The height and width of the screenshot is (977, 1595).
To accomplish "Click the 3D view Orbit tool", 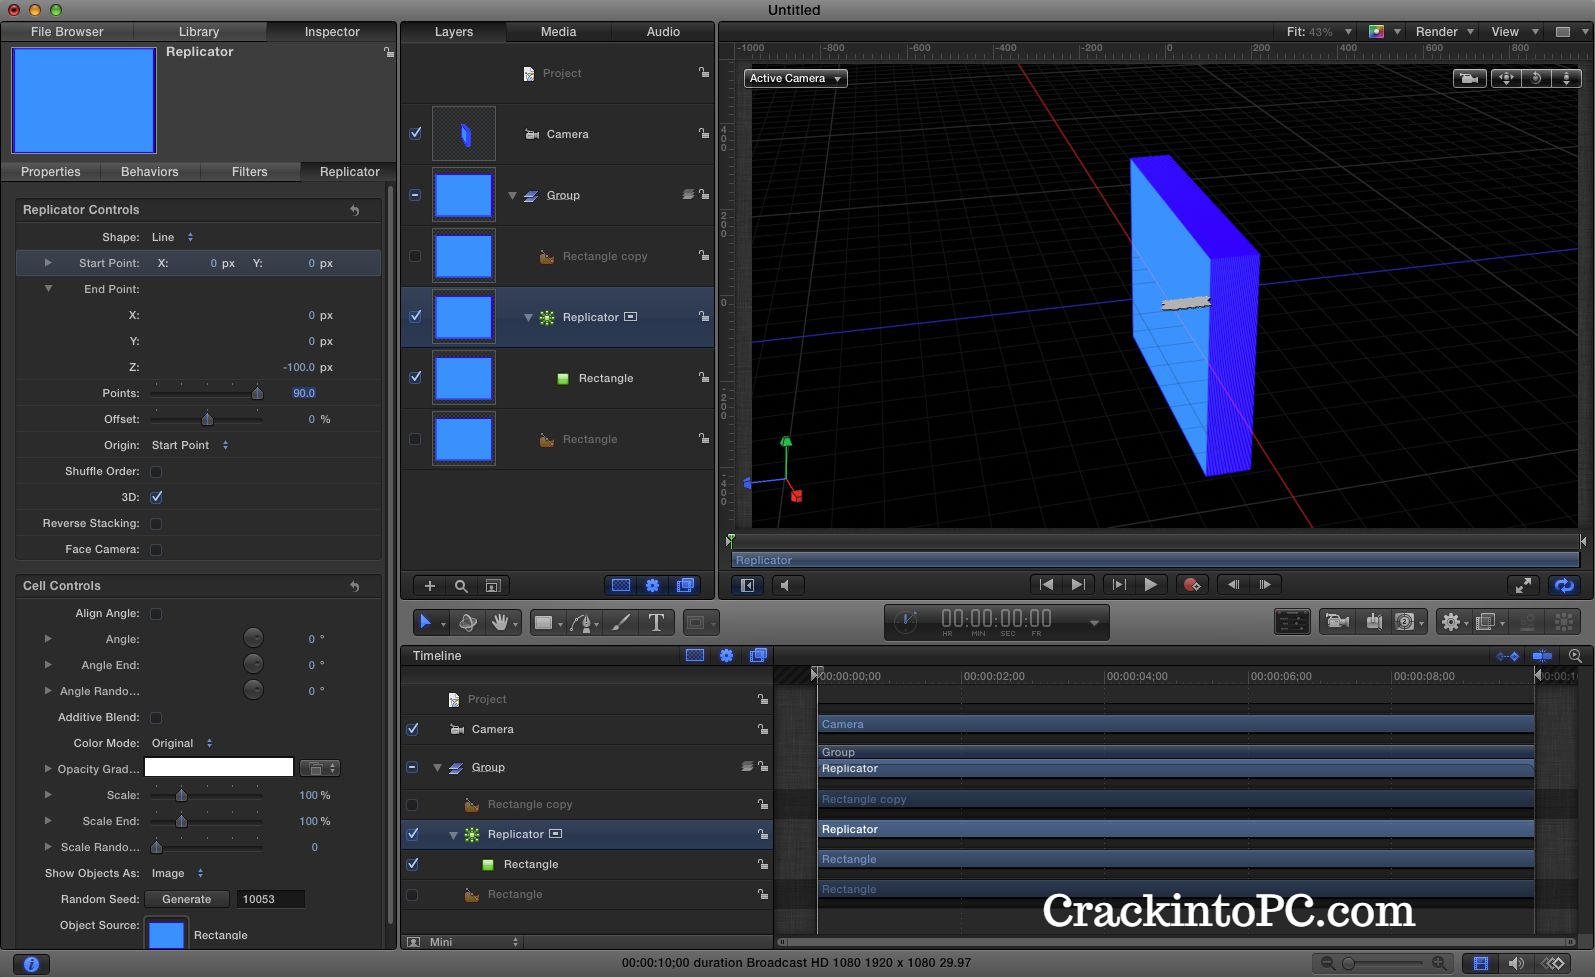I will coord(1536,78).
